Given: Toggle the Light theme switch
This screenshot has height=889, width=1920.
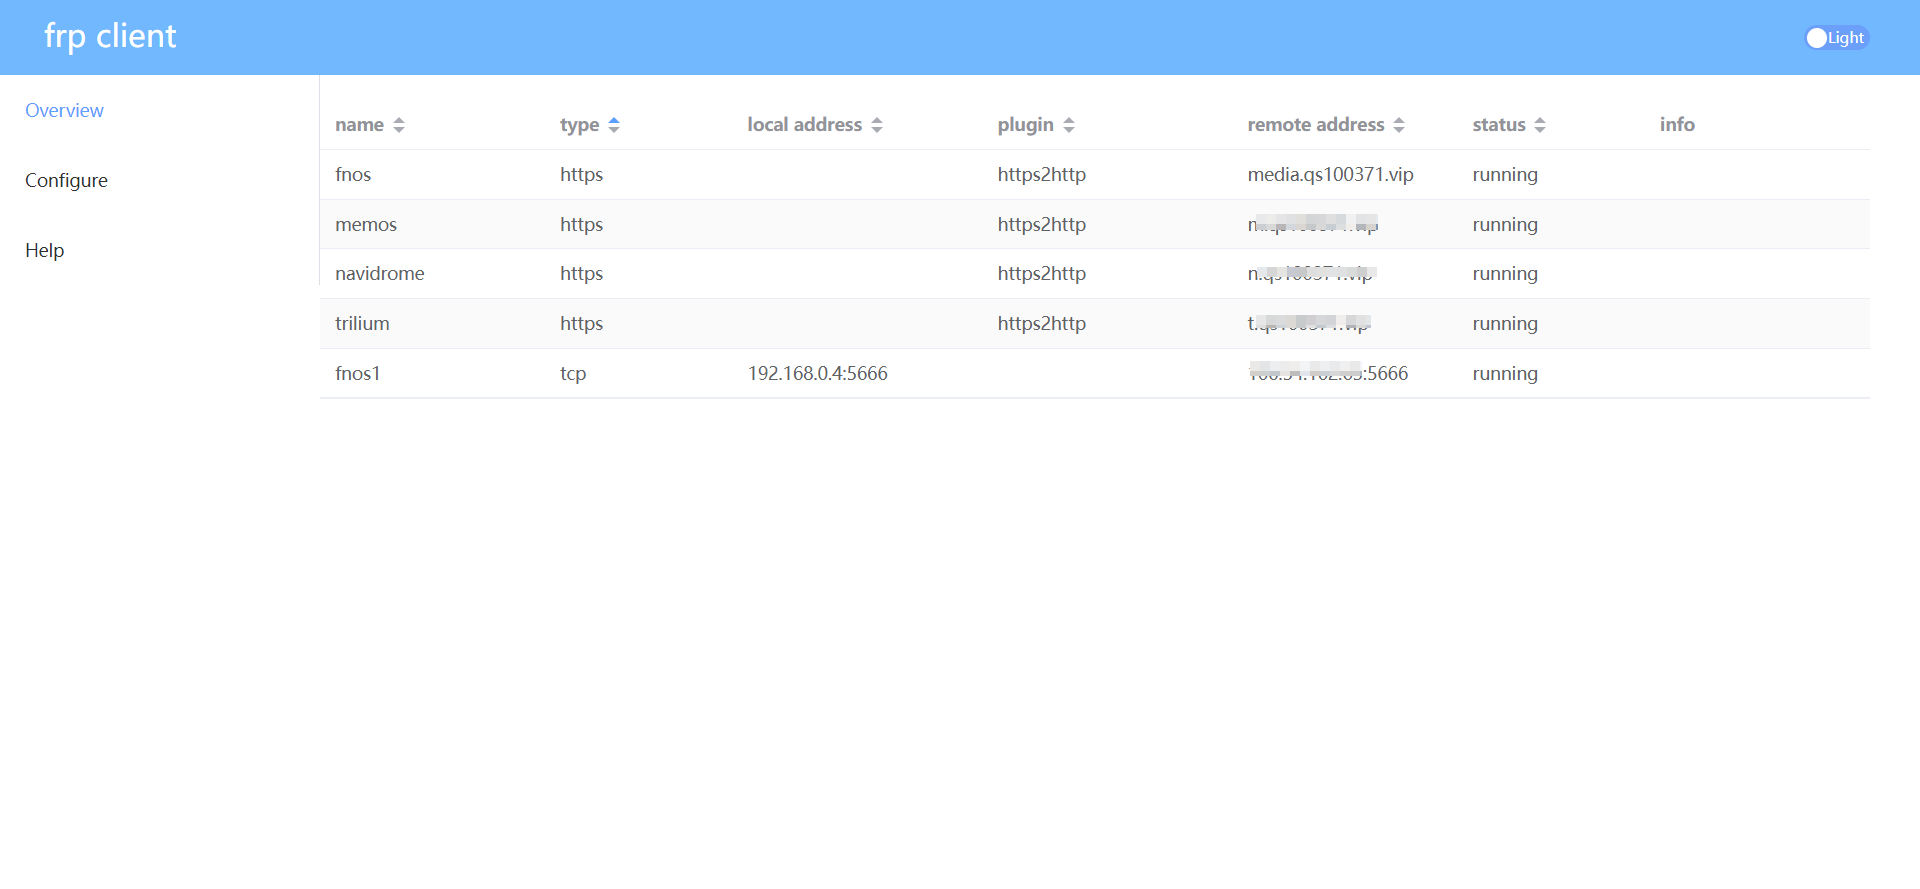Looking at the screenshot, I should [x=1835, y=38].
